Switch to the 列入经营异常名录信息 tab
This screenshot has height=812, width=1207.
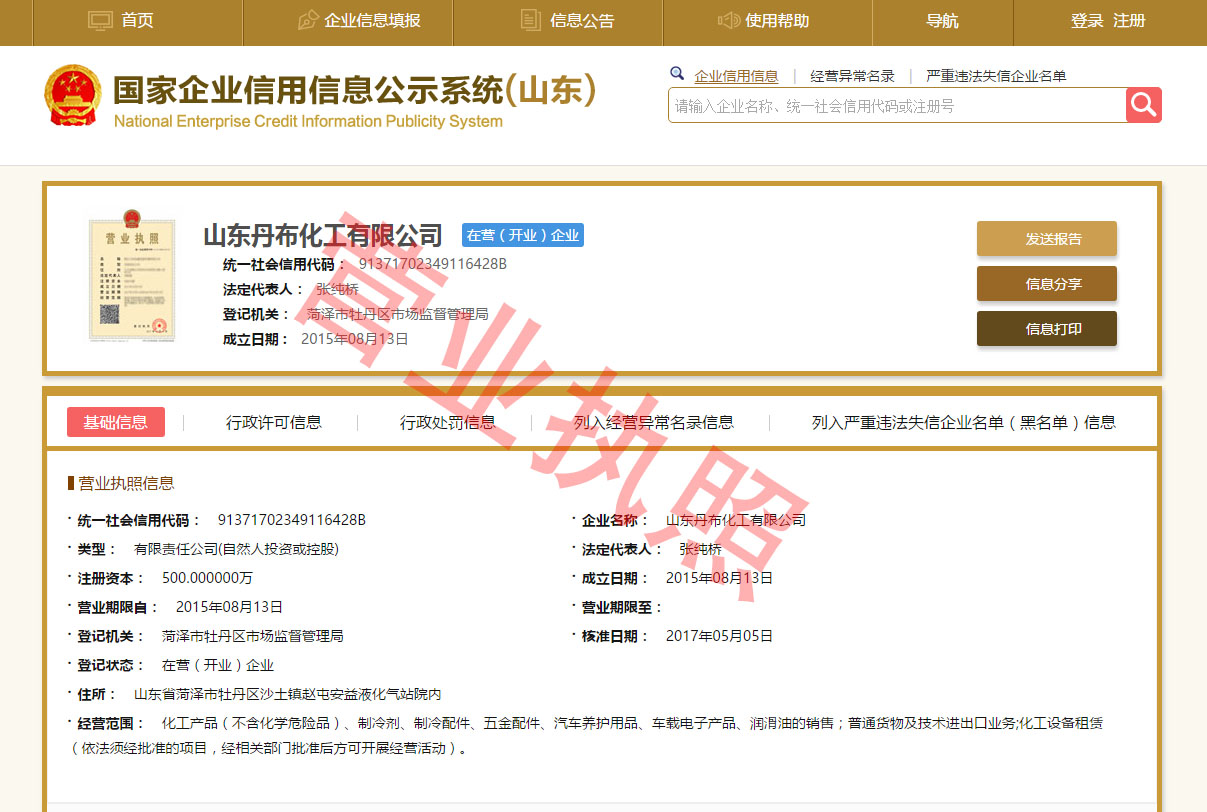pyautogui.click(x=654, y=422)
